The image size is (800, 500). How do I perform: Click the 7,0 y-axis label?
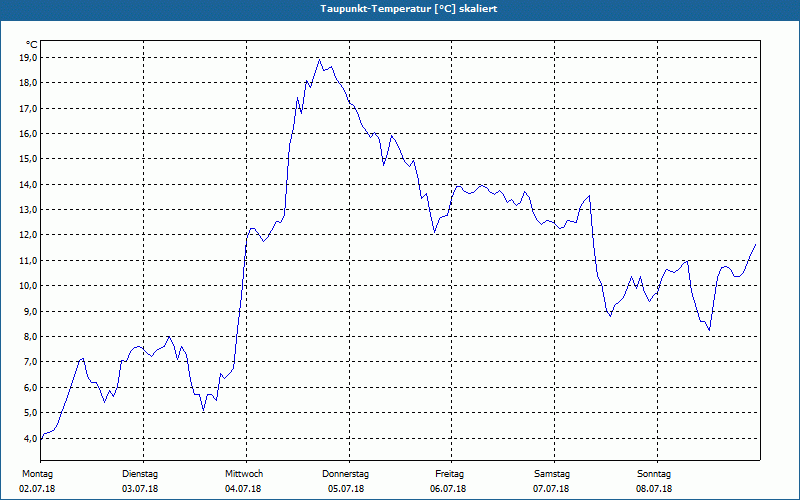[30, 362]
